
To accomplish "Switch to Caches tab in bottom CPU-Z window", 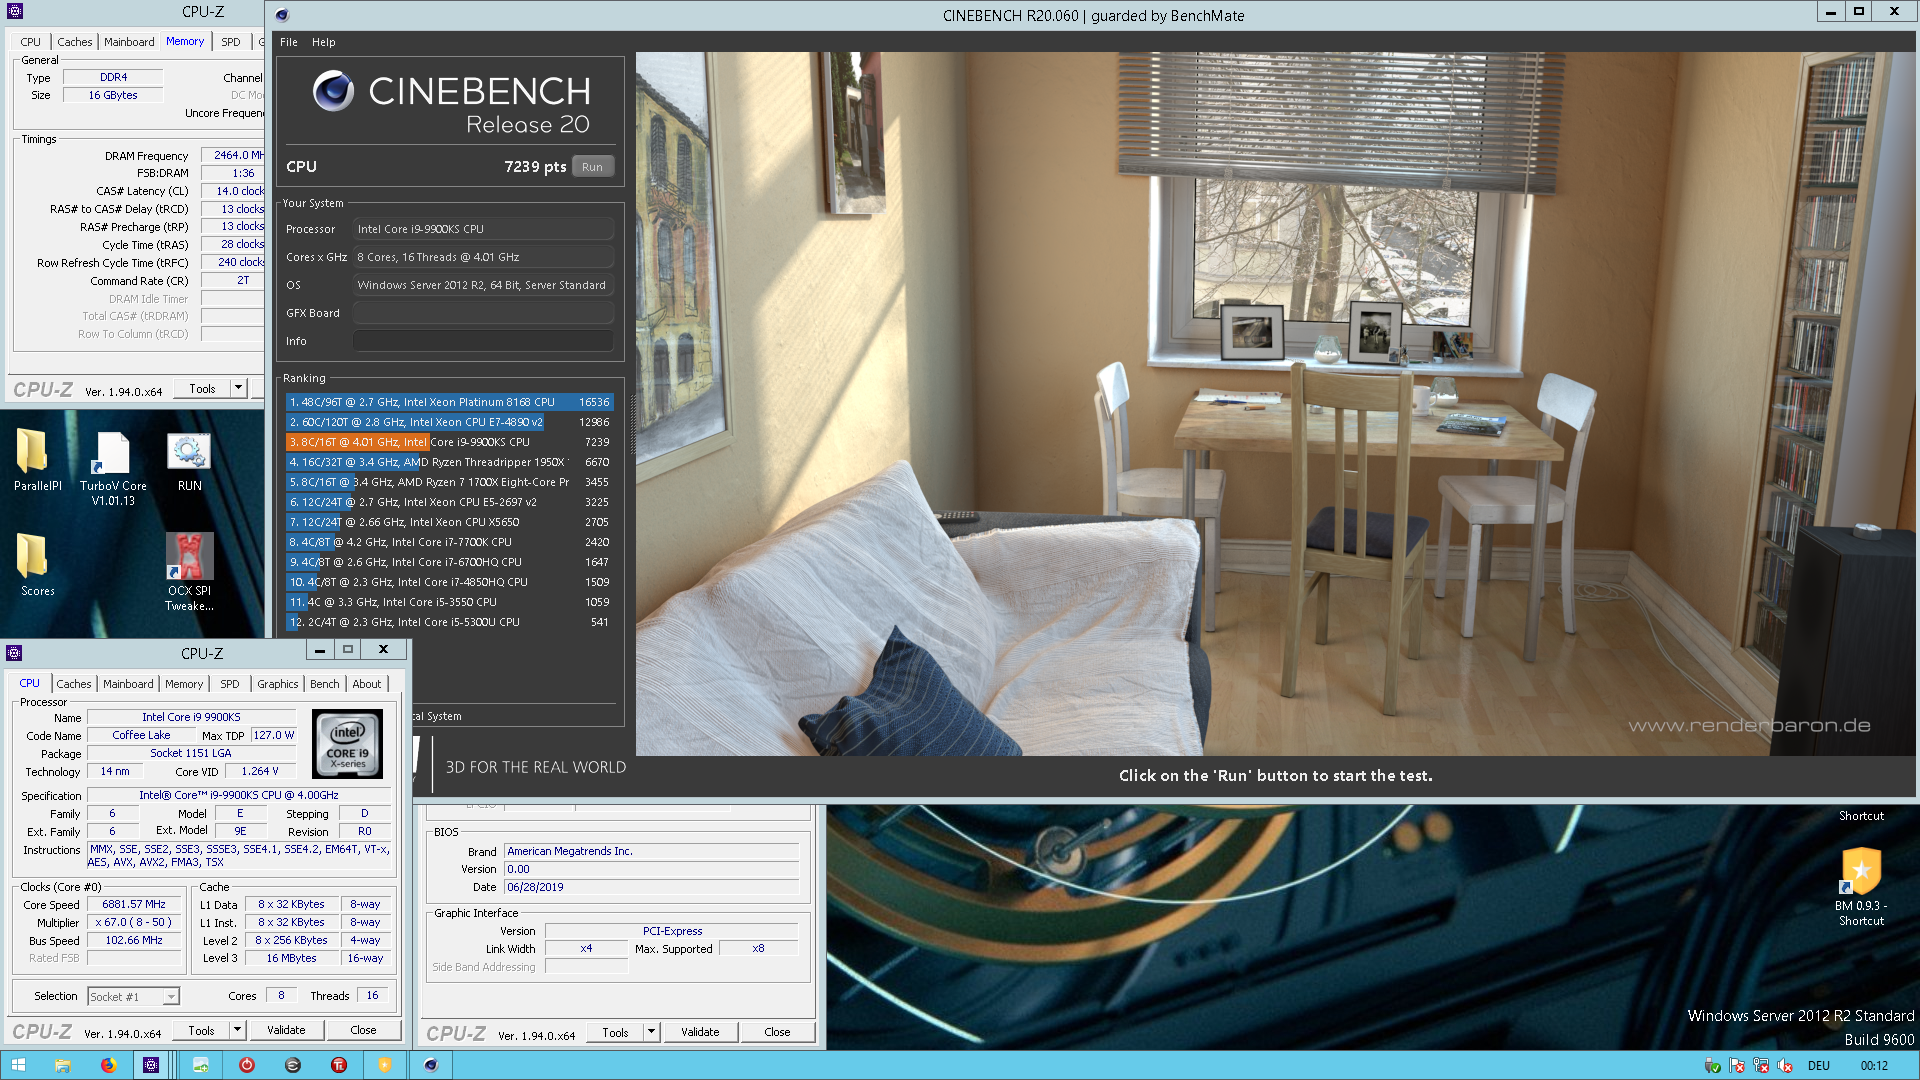I will 74,684.
